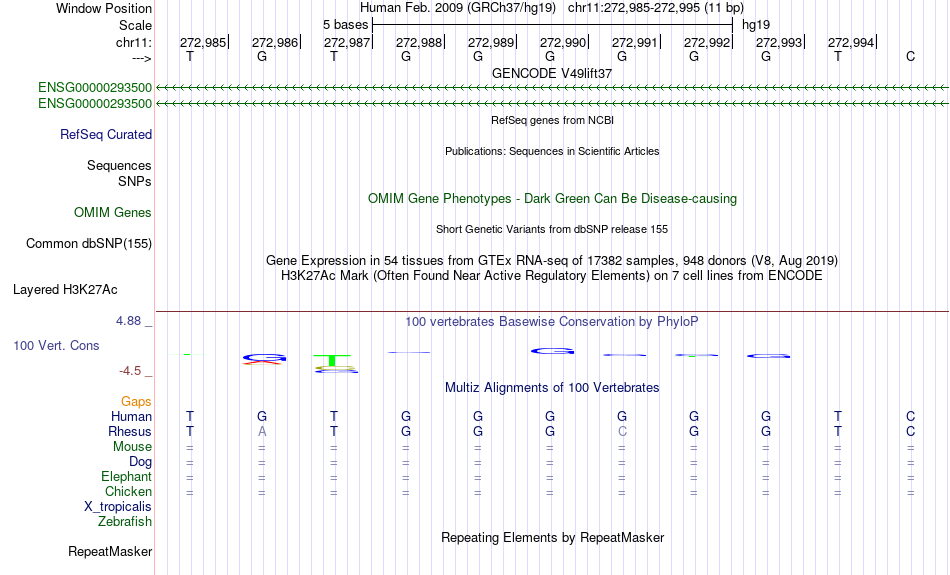
Task: Open the 100 Vert. Cons track label
Action: click(x=56, y=345)
